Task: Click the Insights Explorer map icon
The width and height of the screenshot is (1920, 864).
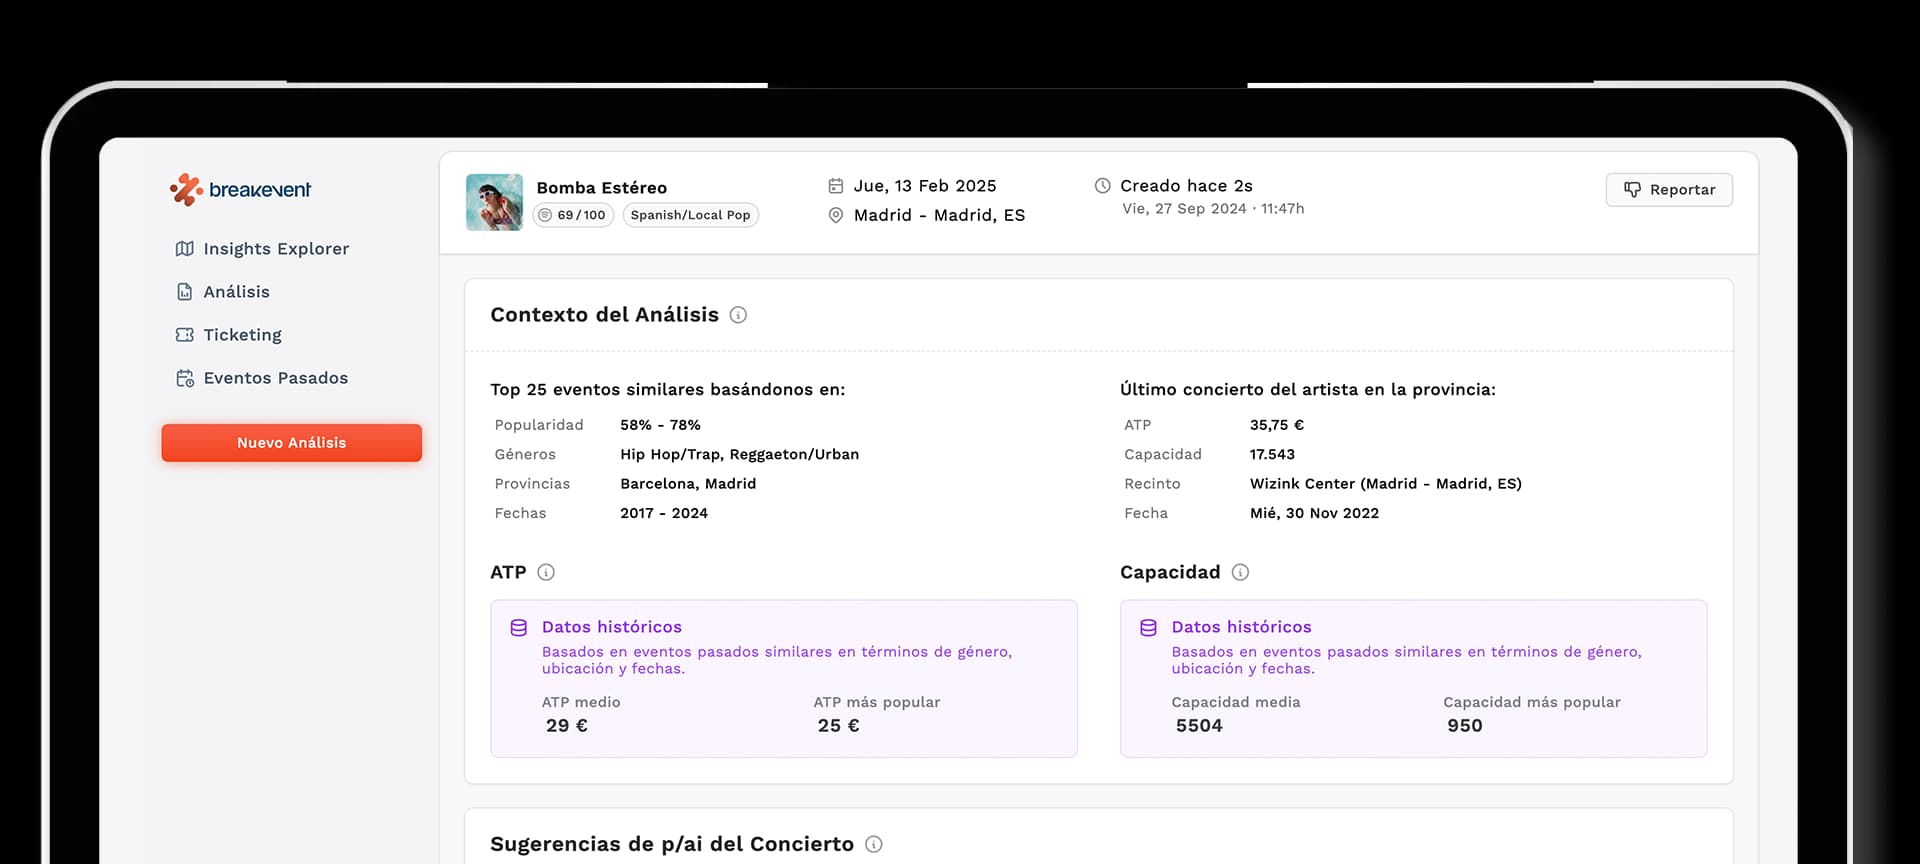Action: click(x=185, y=249)
